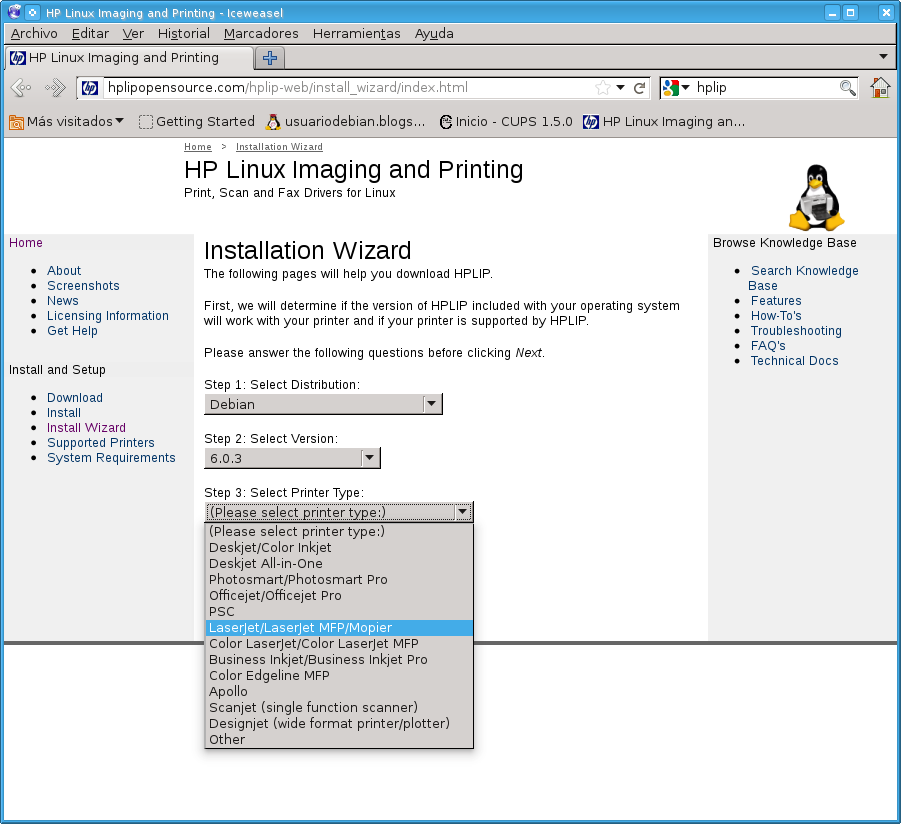901x824 pixels.
Task: Open the HP Linux Imaging bookmark toolbar item
Action: [664, 121]
